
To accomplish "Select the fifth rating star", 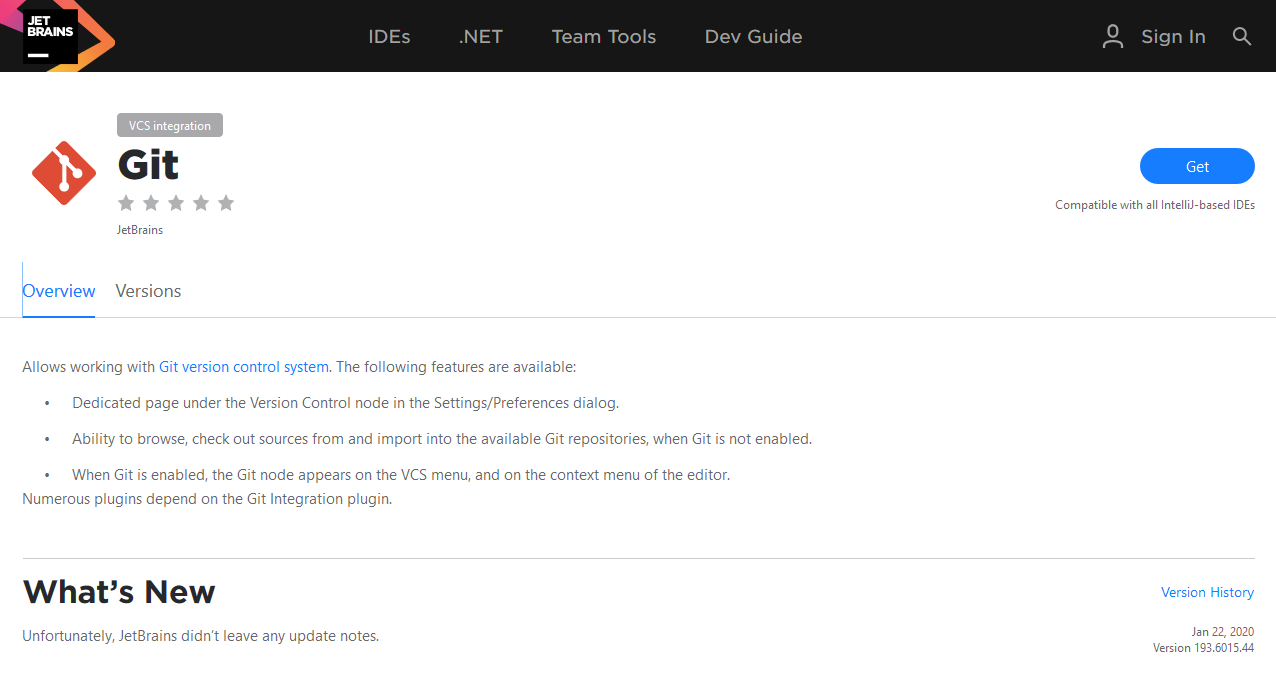I will [x=226, y=203].
